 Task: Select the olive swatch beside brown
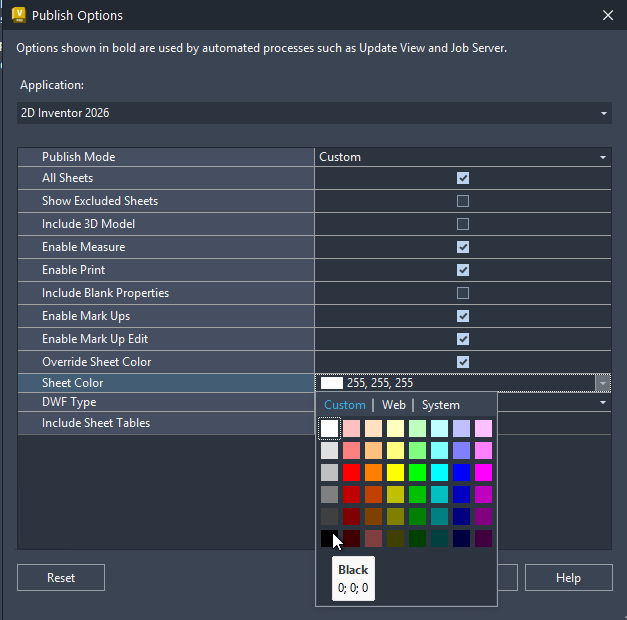(x=395, y=516)
